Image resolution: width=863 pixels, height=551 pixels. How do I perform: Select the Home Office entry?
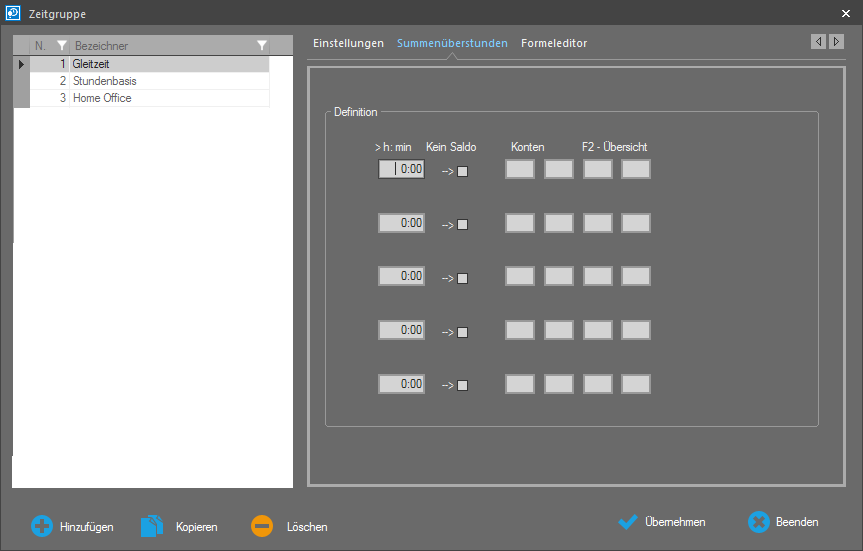pos(102,98)
